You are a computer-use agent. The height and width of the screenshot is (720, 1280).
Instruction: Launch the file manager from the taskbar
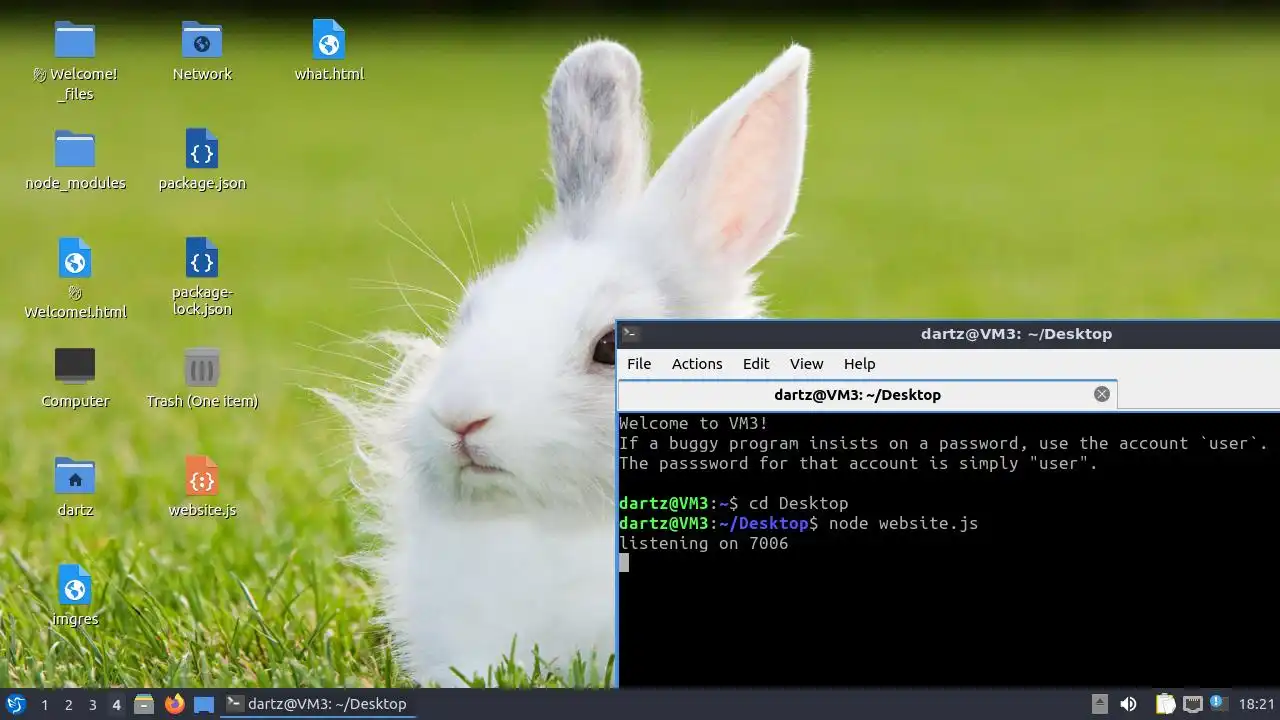pos(144,704)
